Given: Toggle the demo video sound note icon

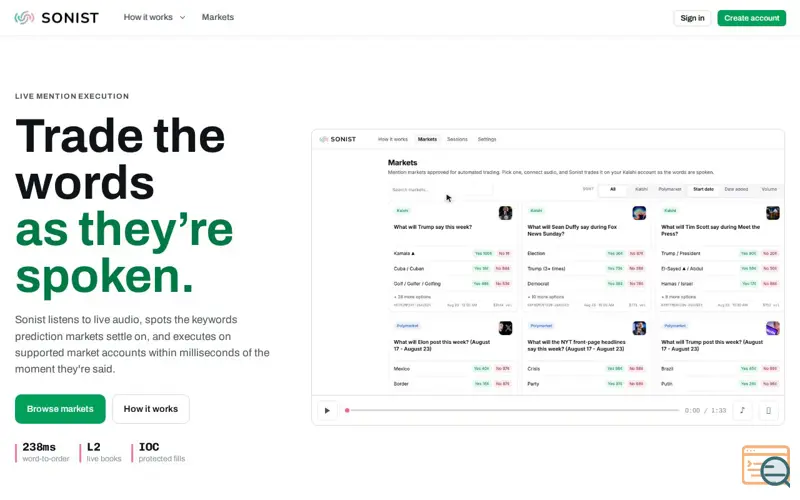Looking at the screenshot, I should [742, 410].
